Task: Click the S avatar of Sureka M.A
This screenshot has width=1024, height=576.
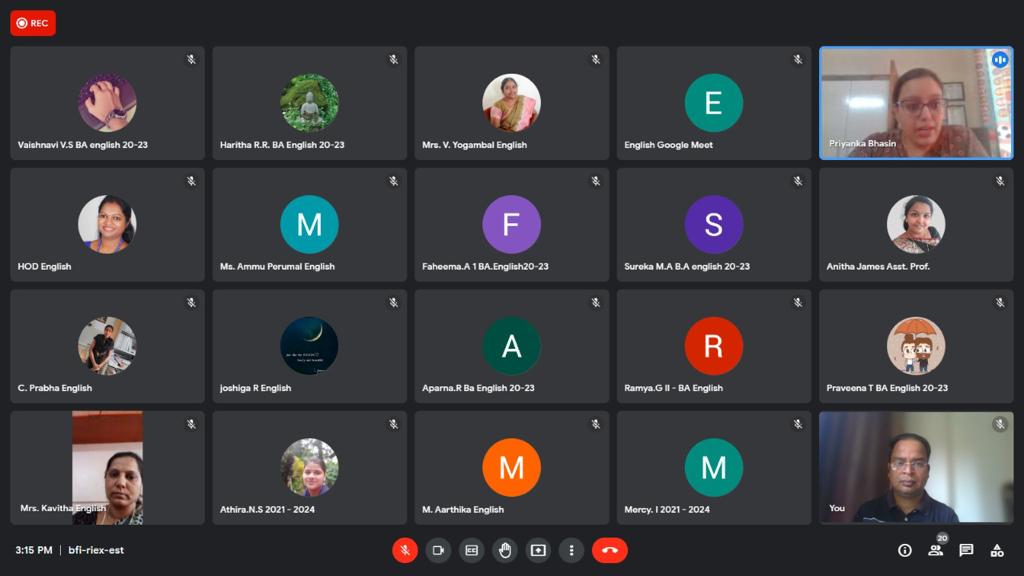Action: [714, 224]
